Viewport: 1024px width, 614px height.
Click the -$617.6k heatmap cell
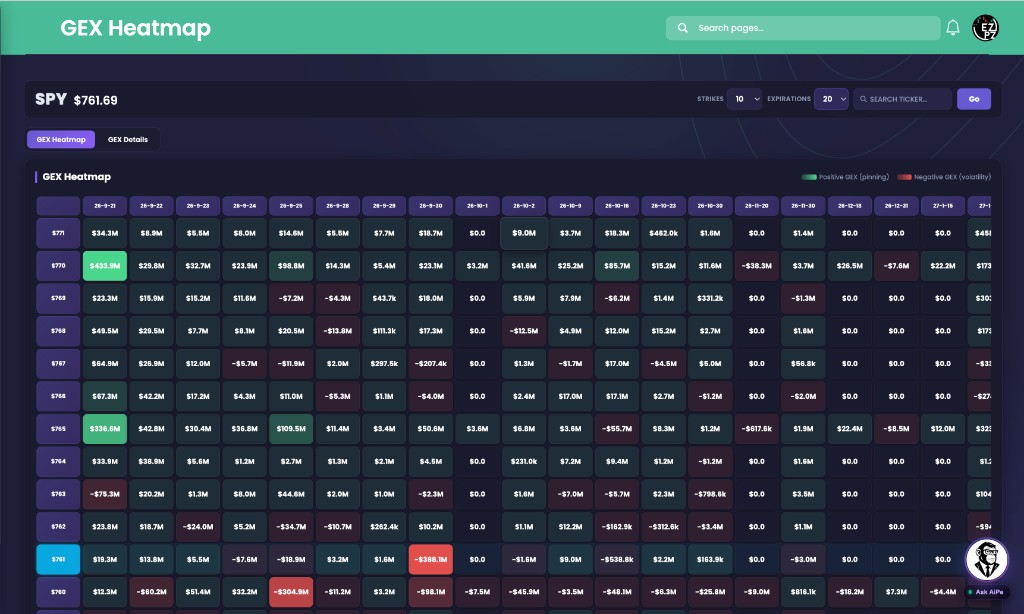[757, 429]
